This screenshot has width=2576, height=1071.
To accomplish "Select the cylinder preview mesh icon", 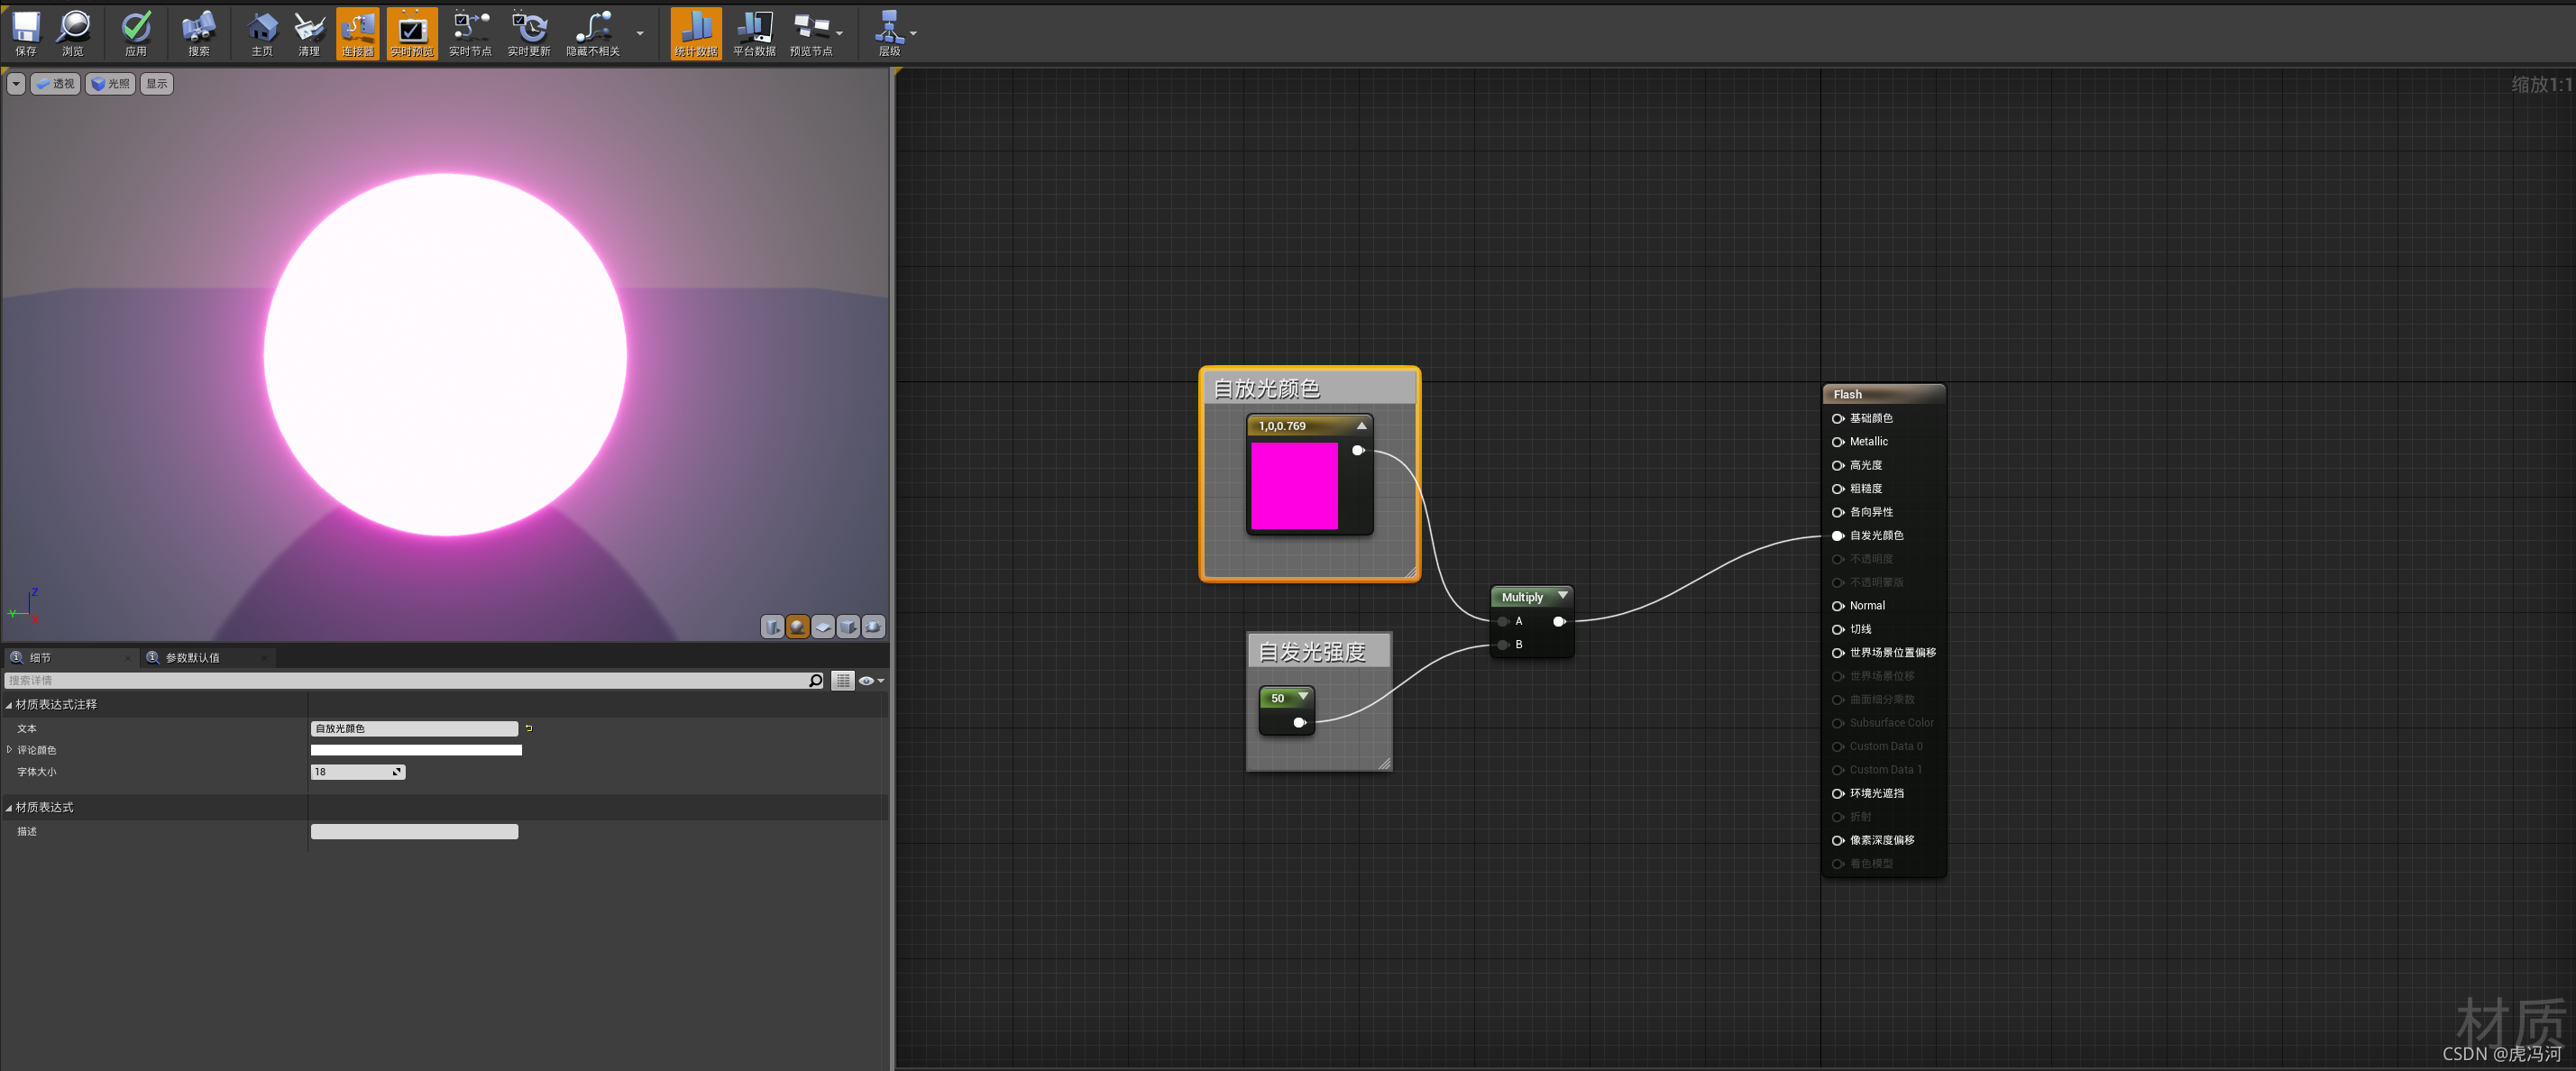I will tap(773, 627).
